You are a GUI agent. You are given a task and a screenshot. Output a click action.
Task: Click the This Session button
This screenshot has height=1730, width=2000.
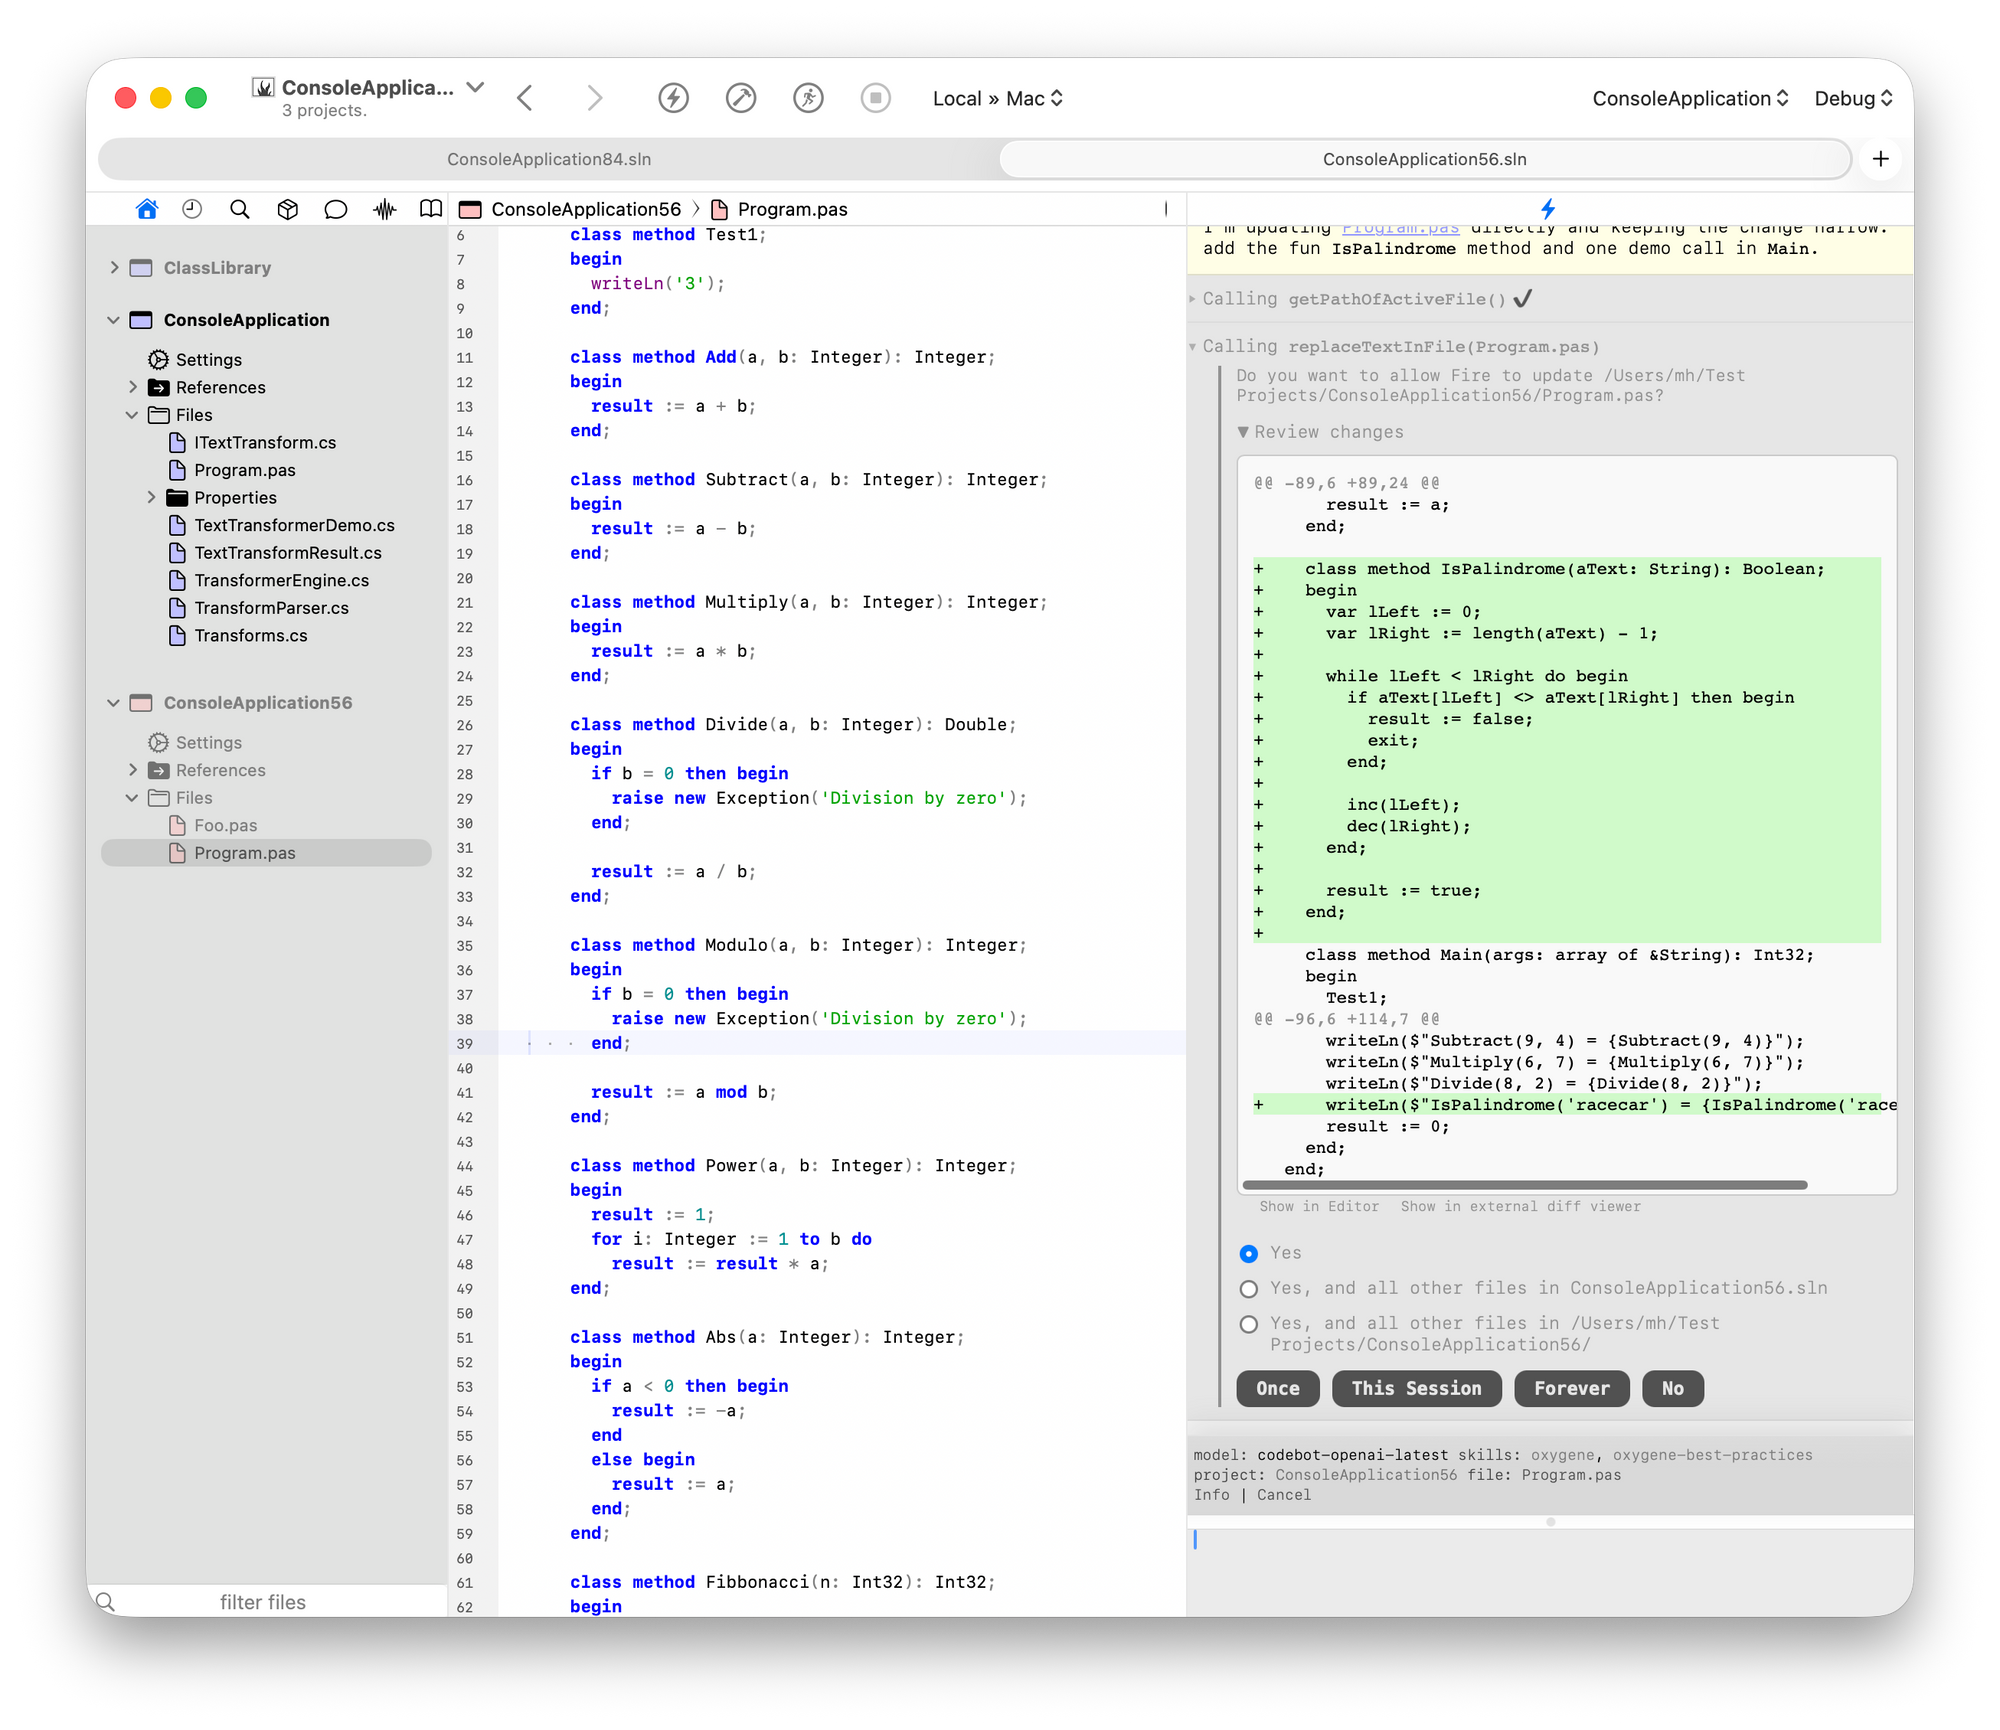pyautogui.click(x=1416, y=1388)
